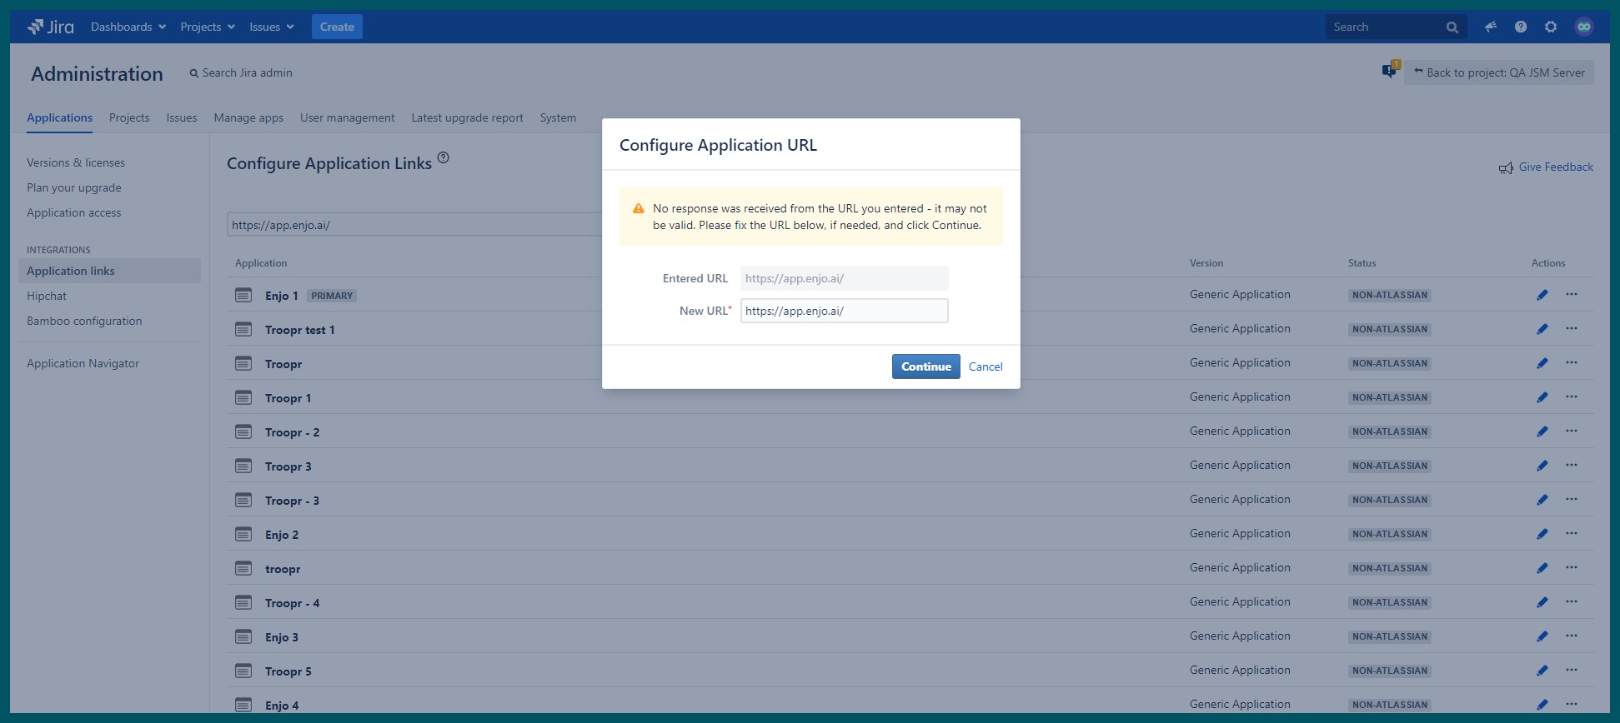This screenshot has height=723, width=1620.
Task: Expand the Issues dropdown in the header
Action: pos(271,27)
